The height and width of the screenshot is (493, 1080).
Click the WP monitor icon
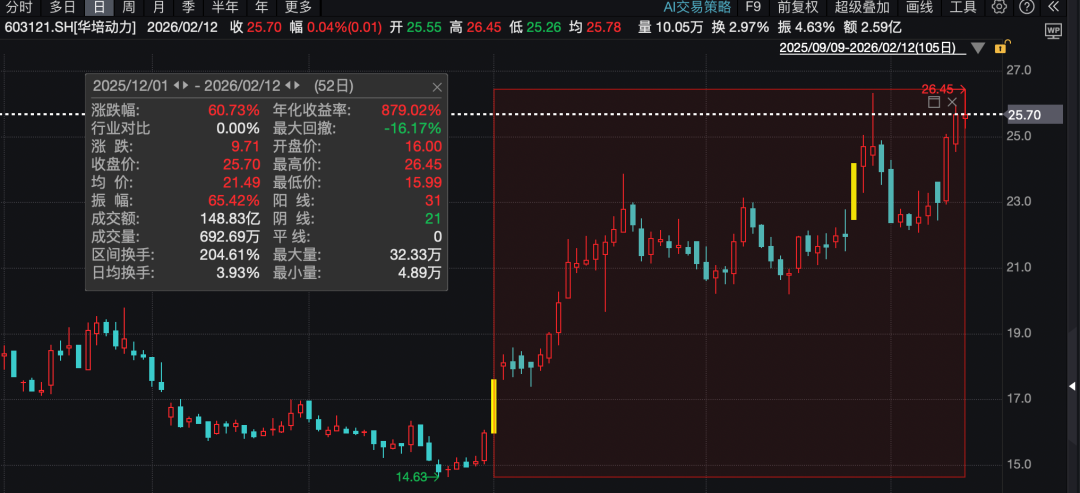[x=1052, y=30]
